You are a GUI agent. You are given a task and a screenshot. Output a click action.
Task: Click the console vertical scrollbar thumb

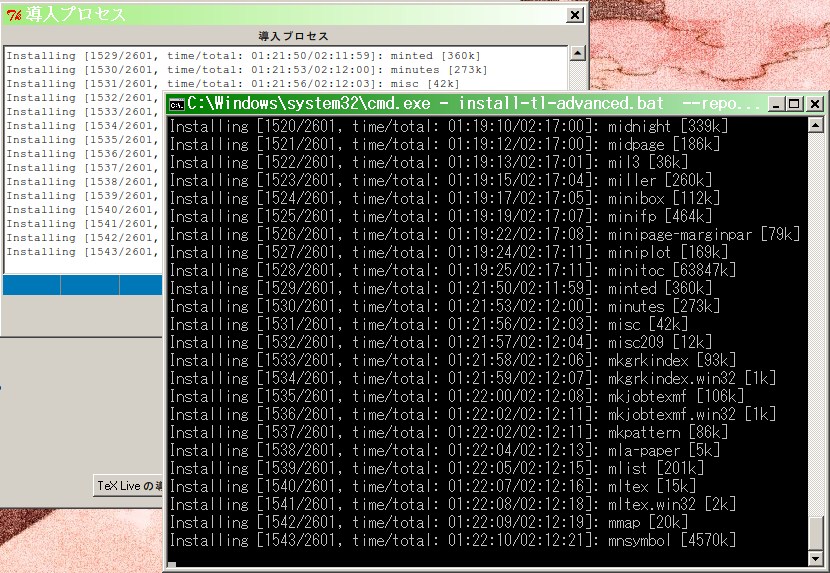818,532
